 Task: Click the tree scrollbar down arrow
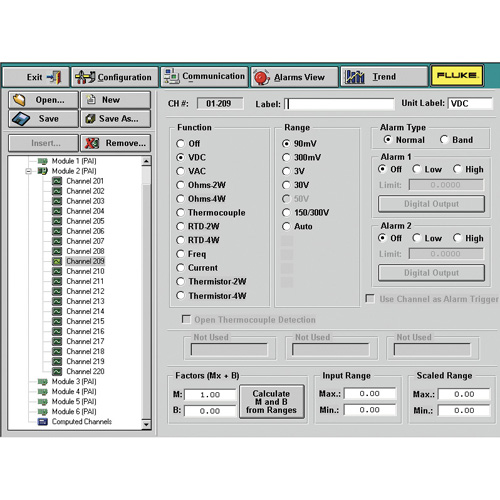[x=146, y=424]
